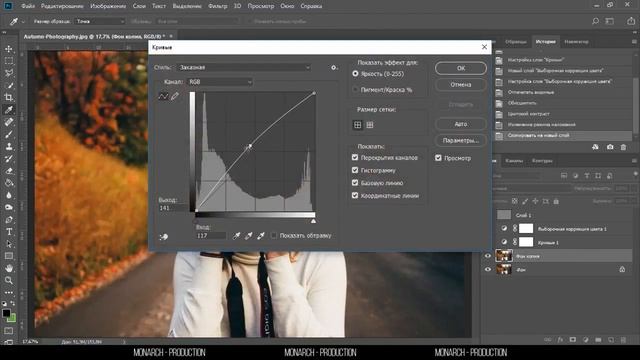
Task: Click the Вход input value field
Action: pos(211,236)
